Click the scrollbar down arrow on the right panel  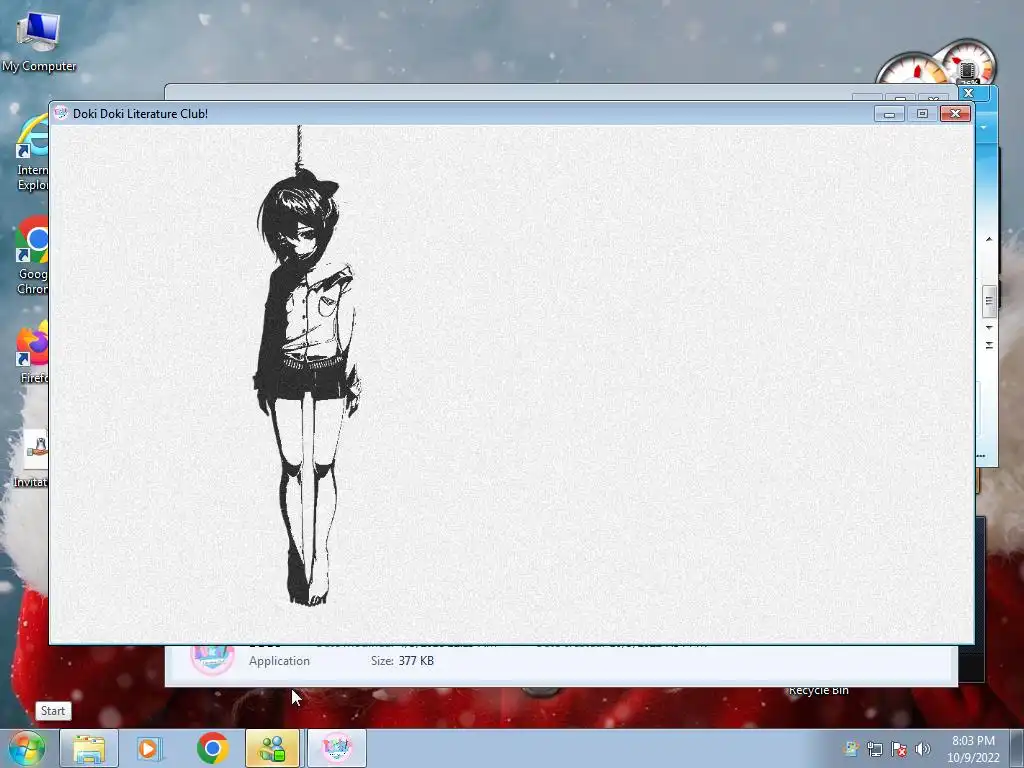point(989,327)
